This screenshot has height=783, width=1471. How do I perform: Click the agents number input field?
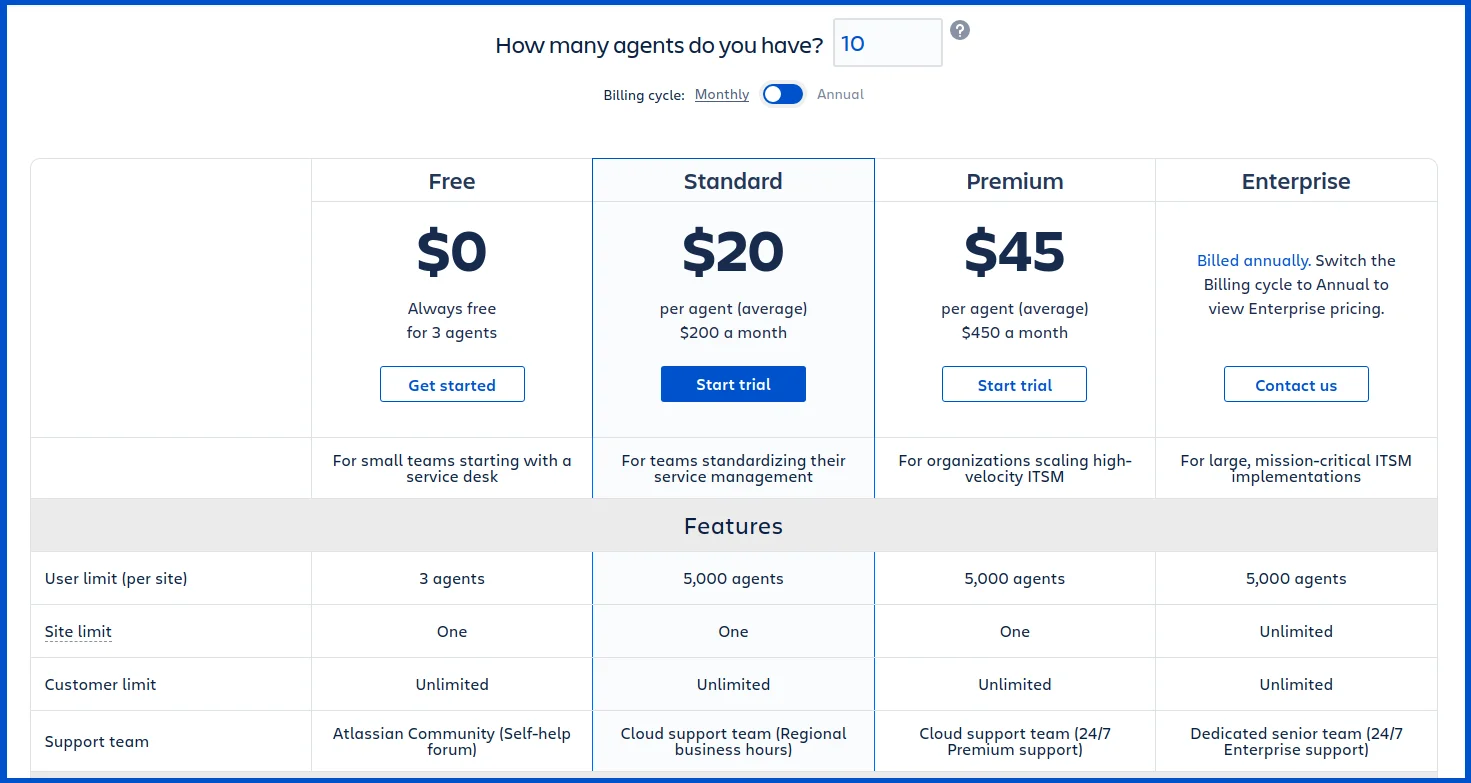point(888,43)
